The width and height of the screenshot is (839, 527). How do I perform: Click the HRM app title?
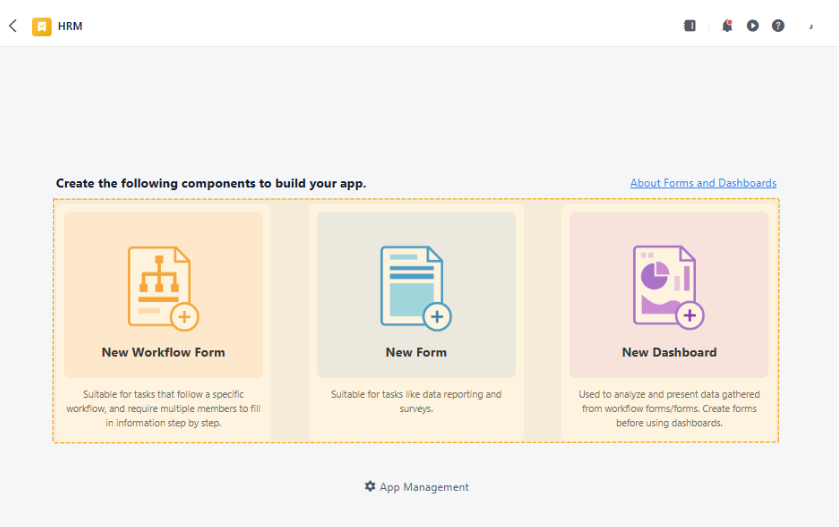[x=70, y=26]
